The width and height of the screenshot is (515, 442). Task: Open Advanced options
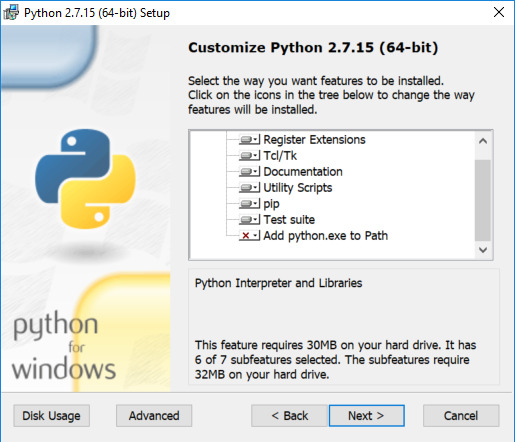(x=154, y=416)
